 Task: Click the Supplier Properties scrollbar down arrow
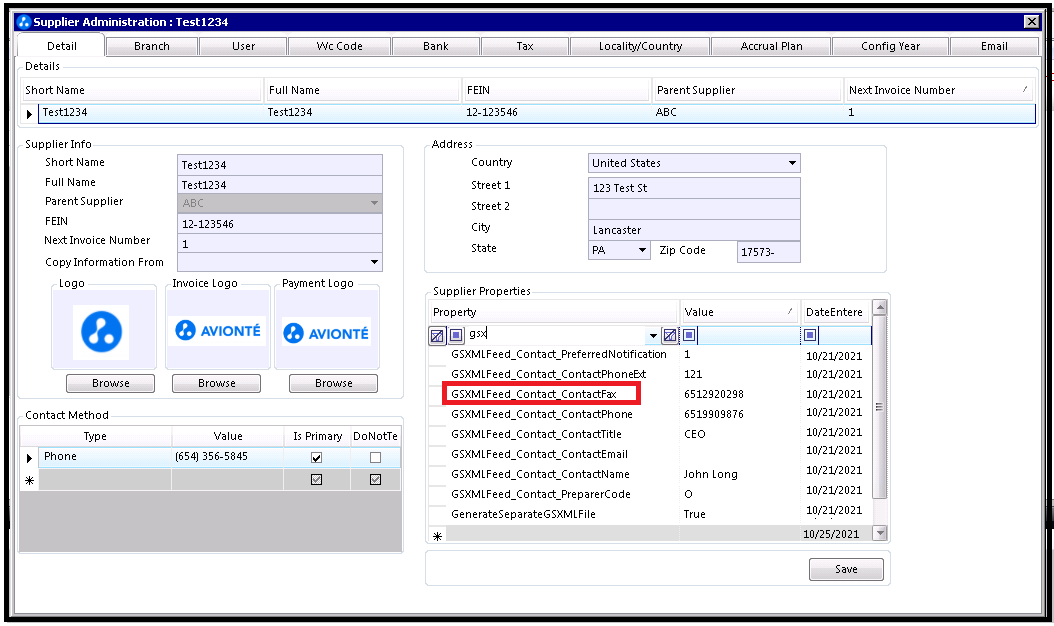point(879,533)
